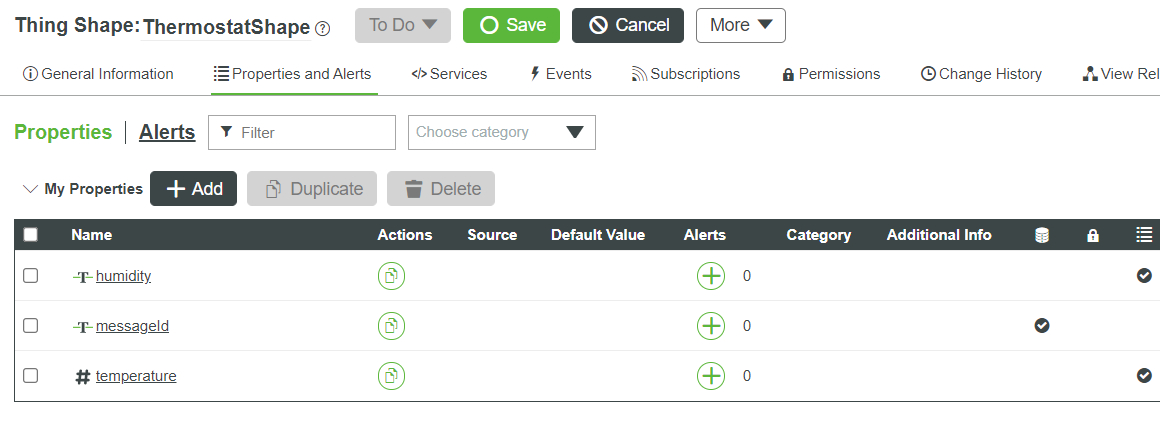Click duplicate icon in humidity row
Viewport: 1160px width, 421px height.
[391, 276]
